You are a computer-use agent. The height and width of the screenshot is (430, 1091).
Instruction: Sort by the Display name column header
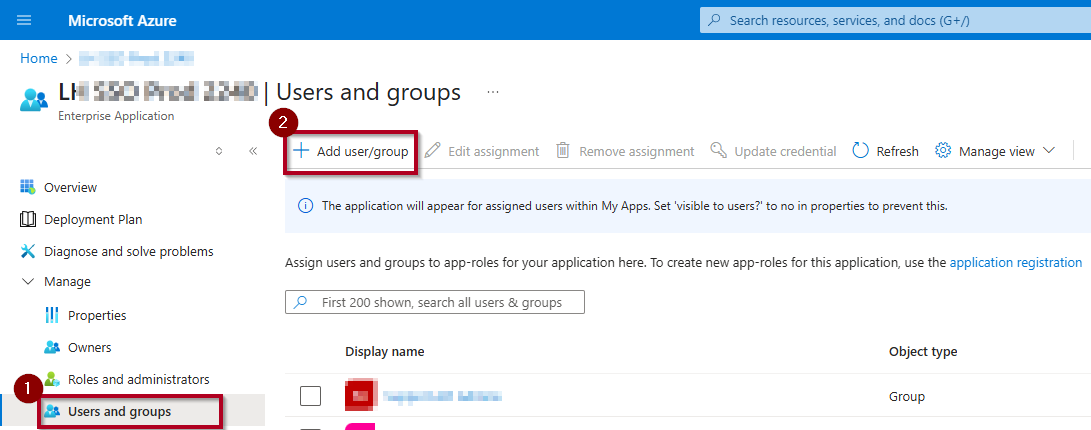[x=385, y=351]
